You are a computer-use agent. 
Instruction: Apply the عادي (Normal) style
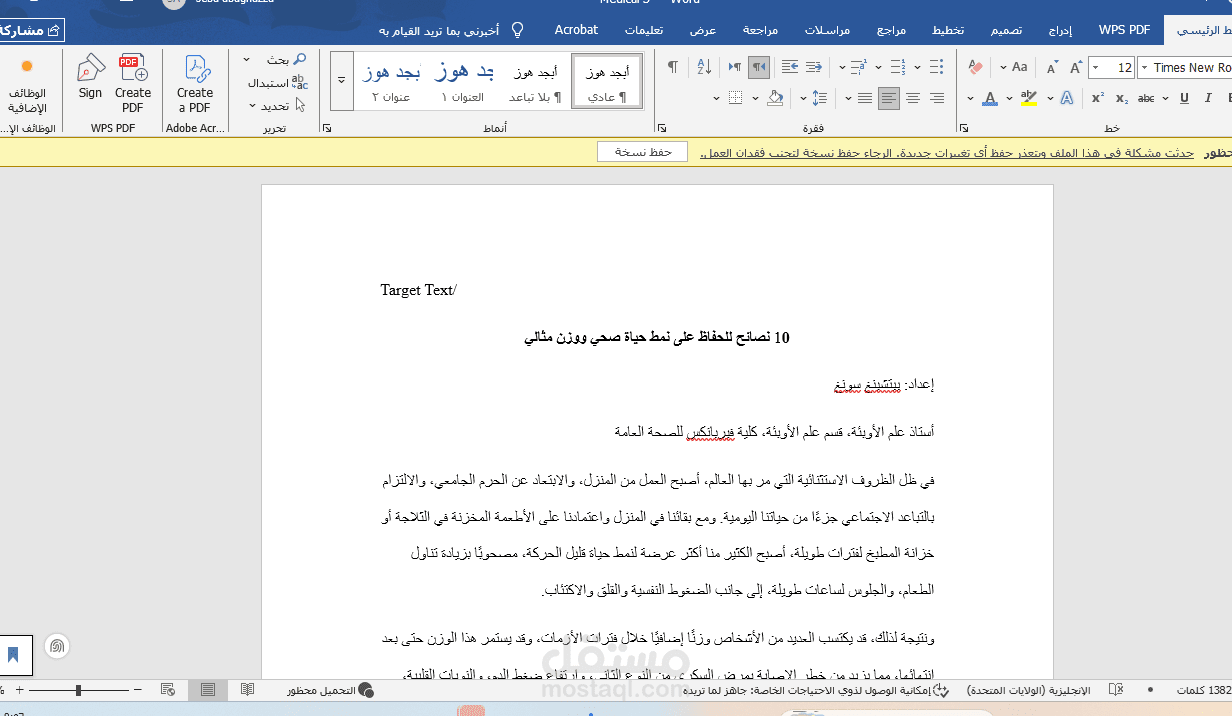[608, 81]
